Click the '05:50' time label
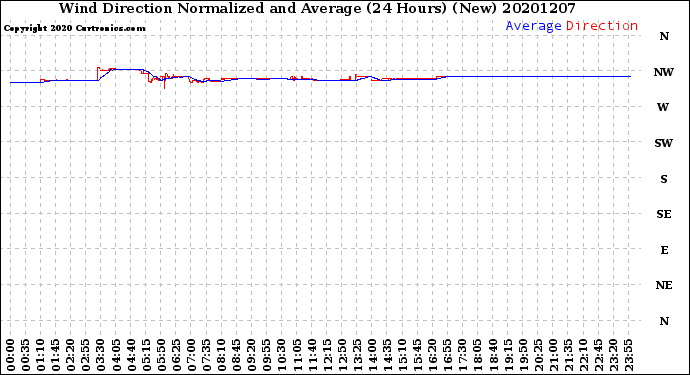 pos(161,355)
